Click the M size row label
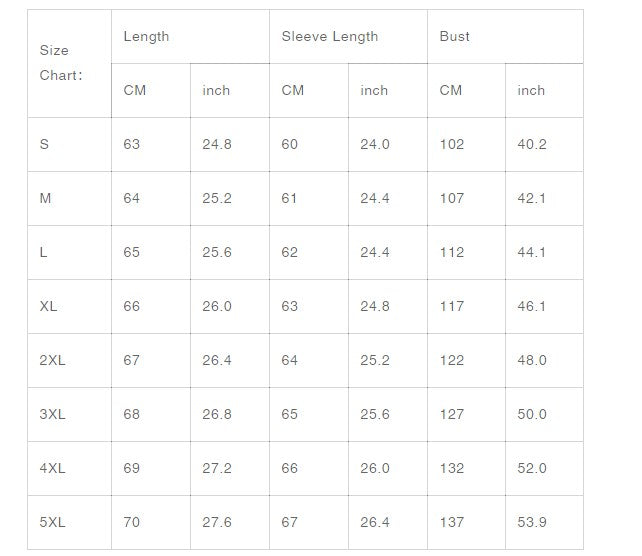This screenshot has height=556, width=642. pos(45,199)
